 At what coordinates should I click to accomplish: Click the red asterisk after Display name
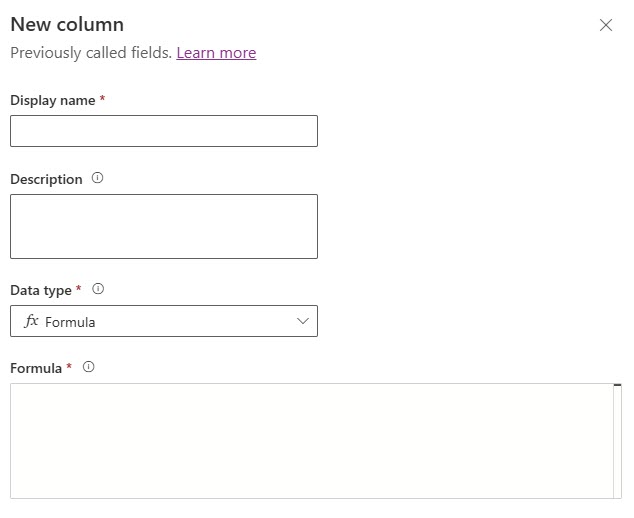click(x=102, y=100)
